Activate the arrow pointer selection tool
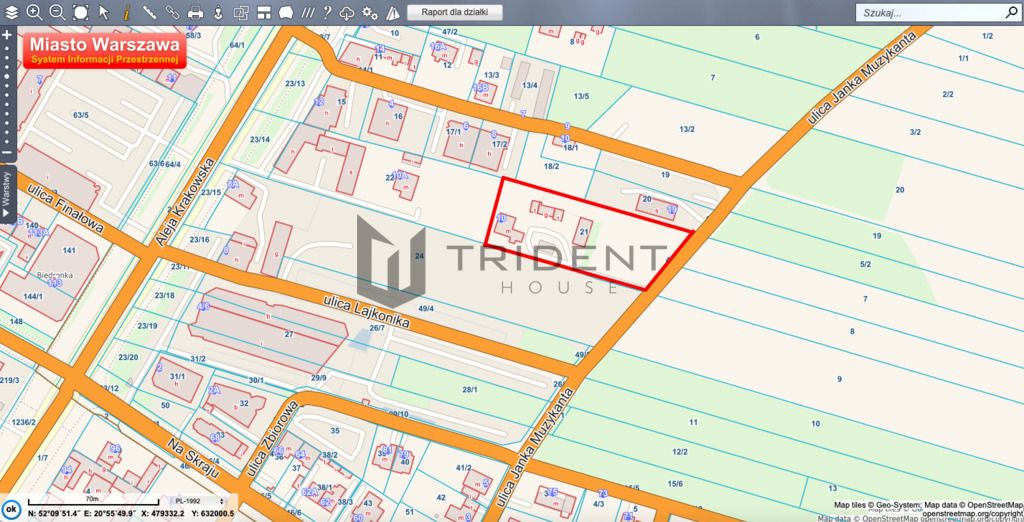Image resolution: width=1024 pixels, height=522 pixels. (x=104, y=12)
